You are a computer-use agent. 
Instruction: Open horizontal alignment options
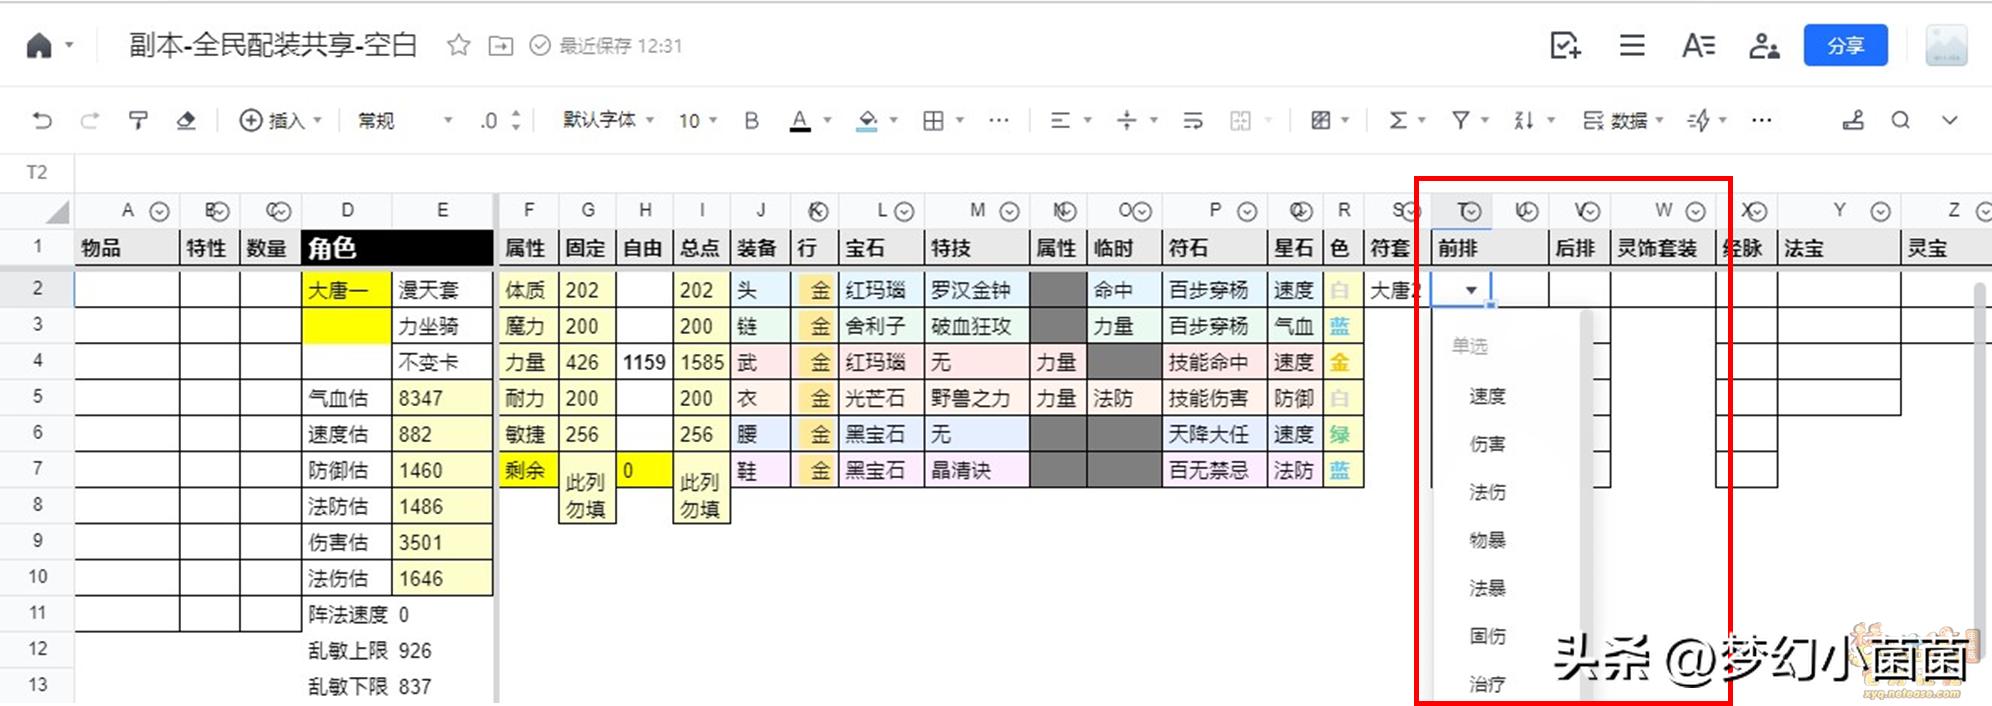1060,121
